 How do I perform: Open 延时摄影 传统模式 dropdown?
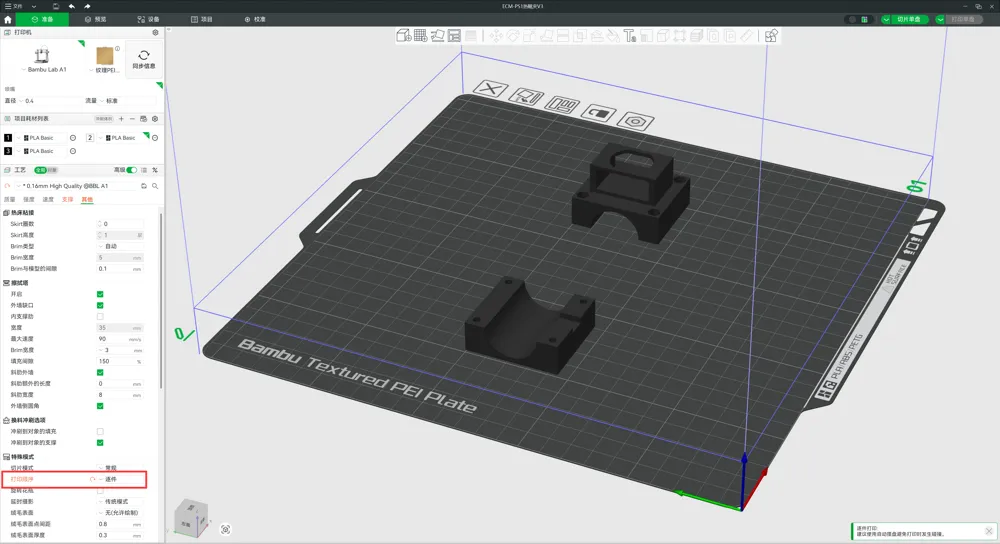tap(120, 501)
